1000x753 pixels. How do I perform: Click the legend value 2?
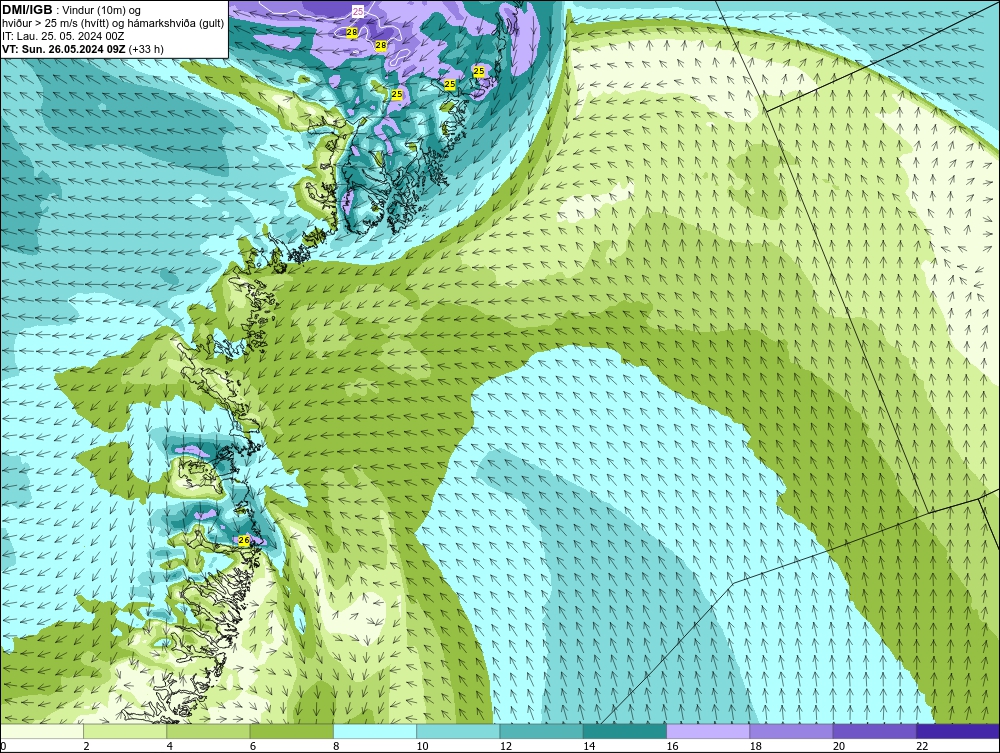86,747
